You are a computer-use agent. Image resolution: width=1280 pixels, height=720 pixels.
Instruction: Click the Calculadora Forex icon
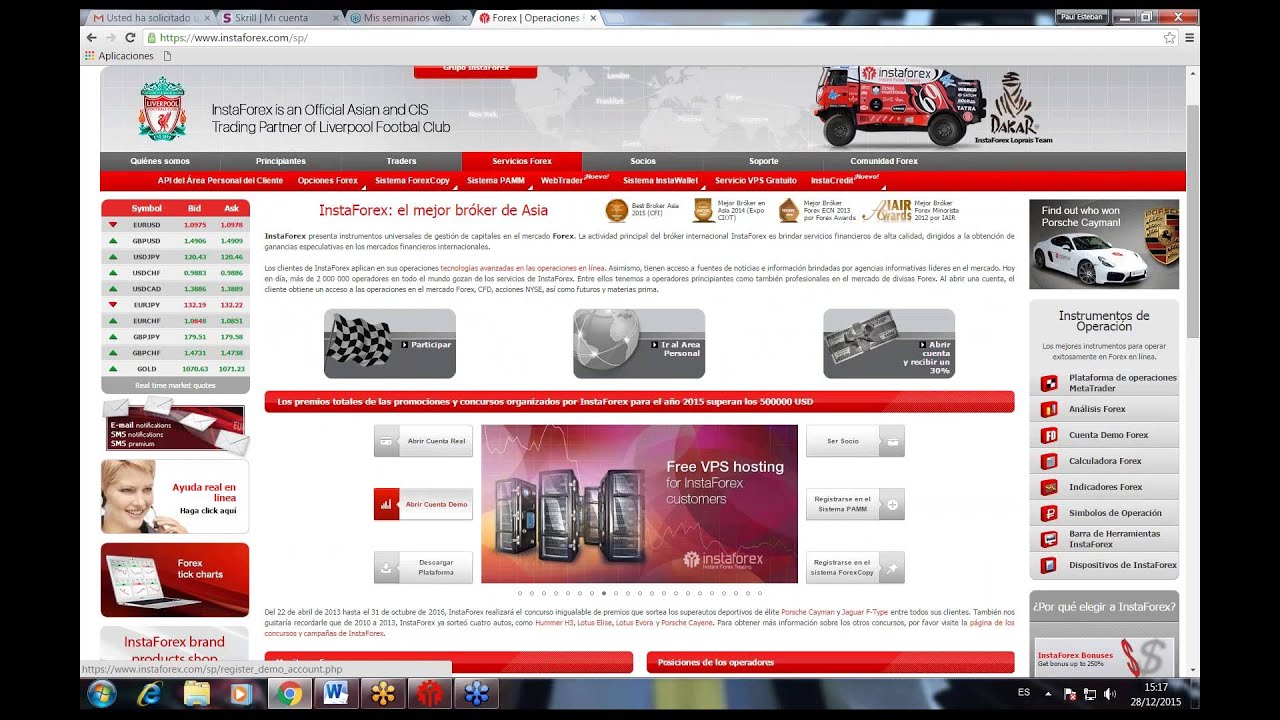coord(1049,461)
